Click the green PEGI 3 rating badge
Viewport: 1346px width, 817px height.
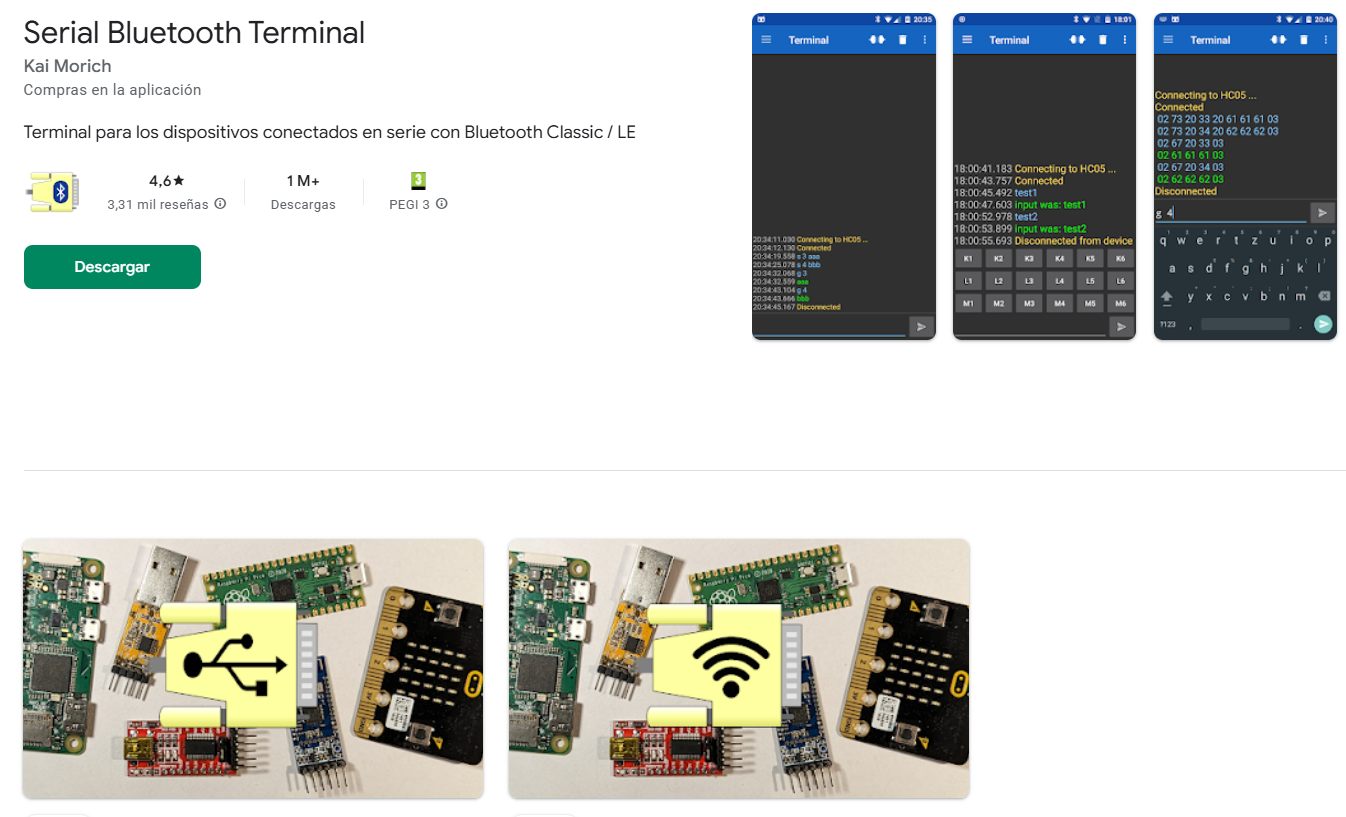[x=418, y=181]
